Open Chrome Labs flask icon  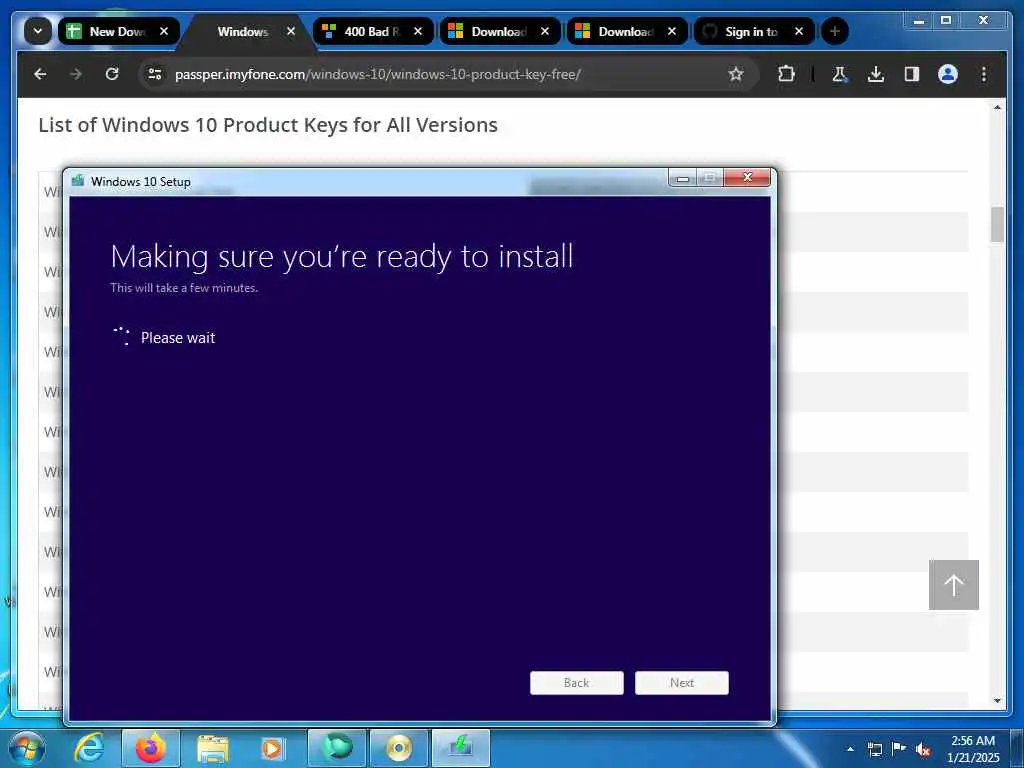tap(840, 74)
